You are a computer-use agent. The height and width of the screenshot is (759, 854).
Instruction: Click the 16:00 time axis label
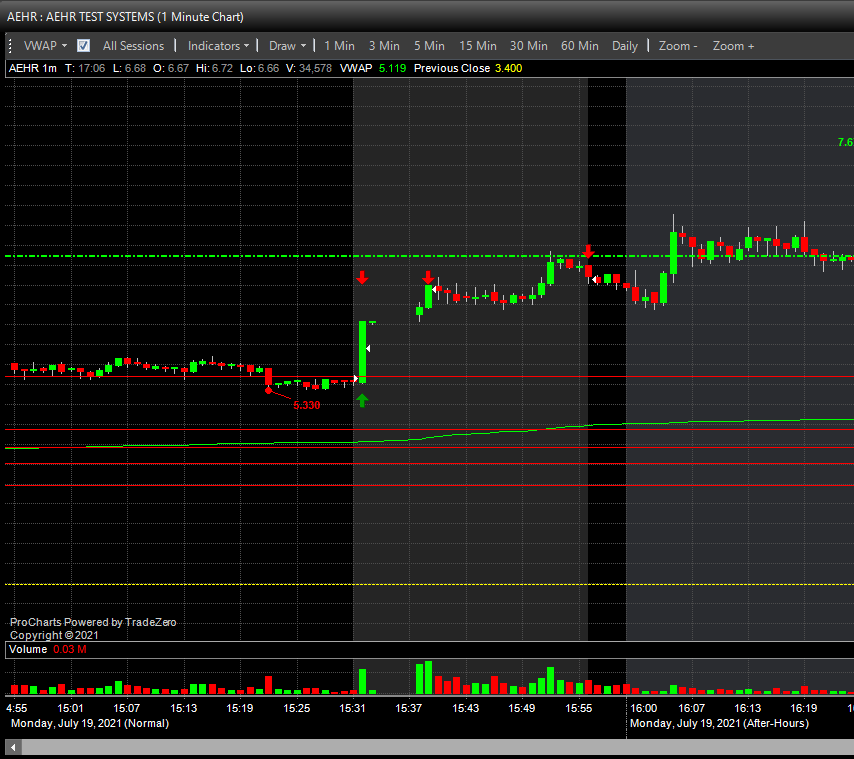[x=643, y=708]
